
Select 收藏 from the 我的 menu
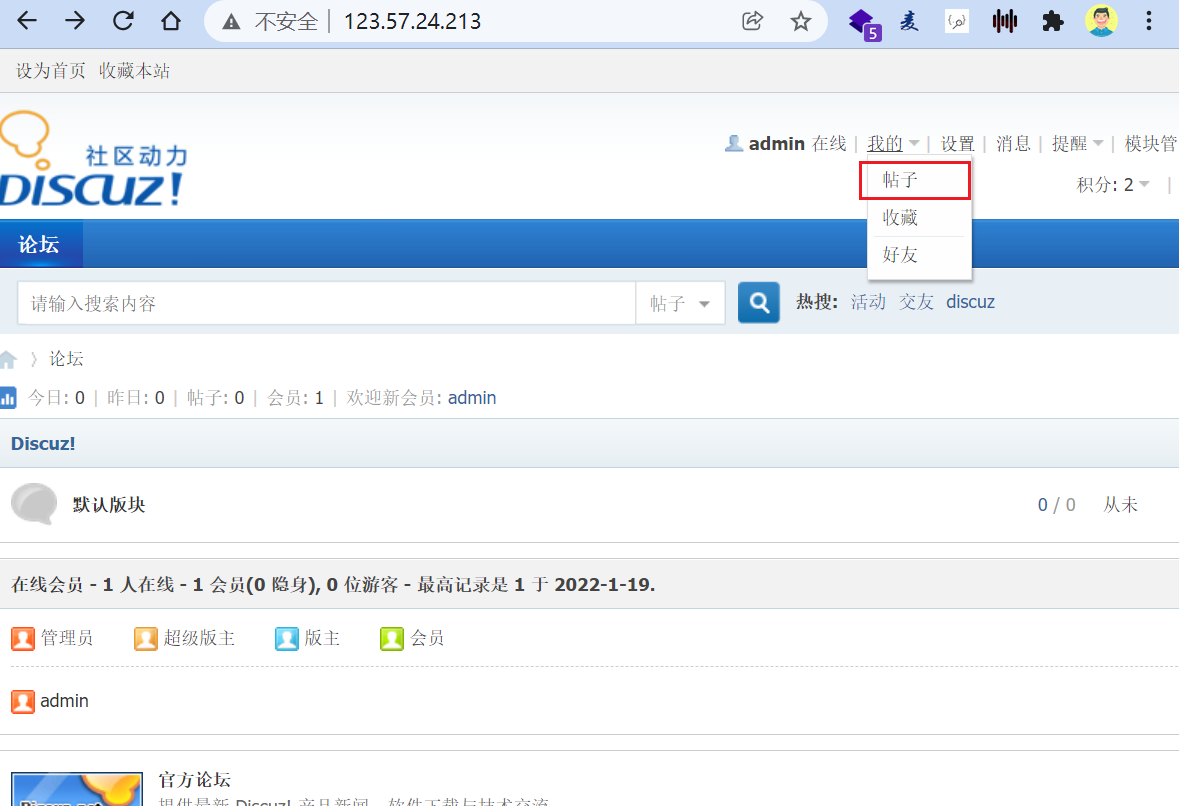[x=900, y=217]
